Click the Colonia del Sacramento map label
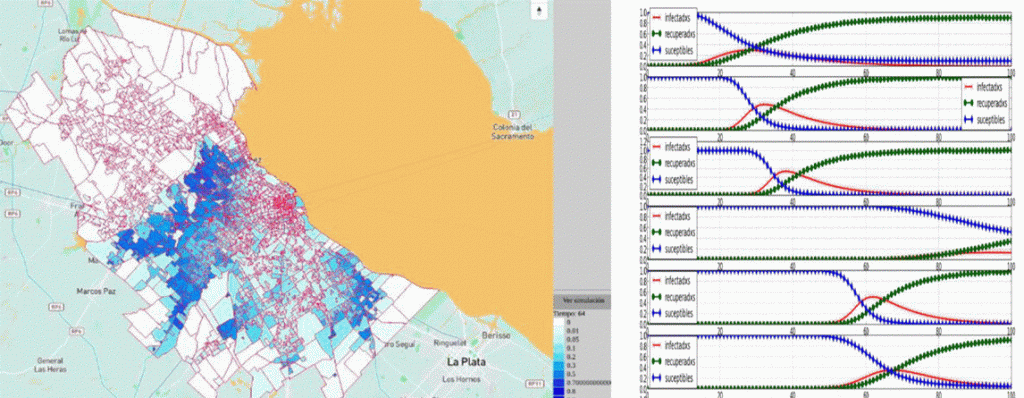 coord(513,131)
